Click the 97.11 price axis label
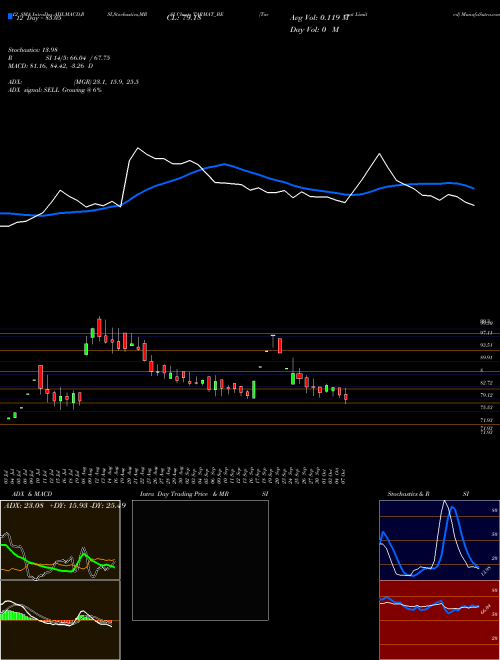Image resolution: width=500 pixels, height=660 pixels. (x=487, y=333)
